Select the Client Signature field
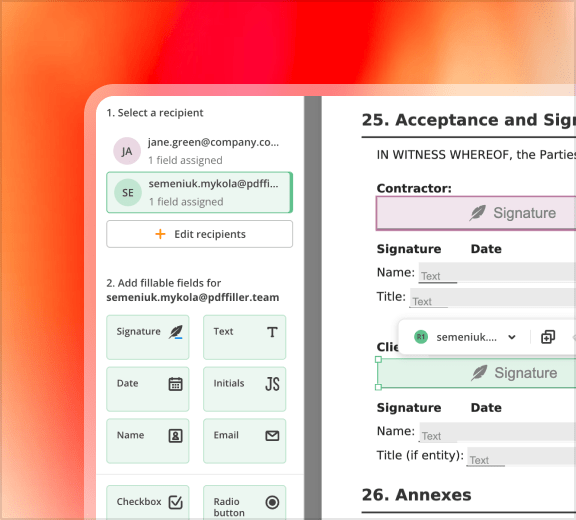Viewport: 576px width, 520px height. pos(477,373)
